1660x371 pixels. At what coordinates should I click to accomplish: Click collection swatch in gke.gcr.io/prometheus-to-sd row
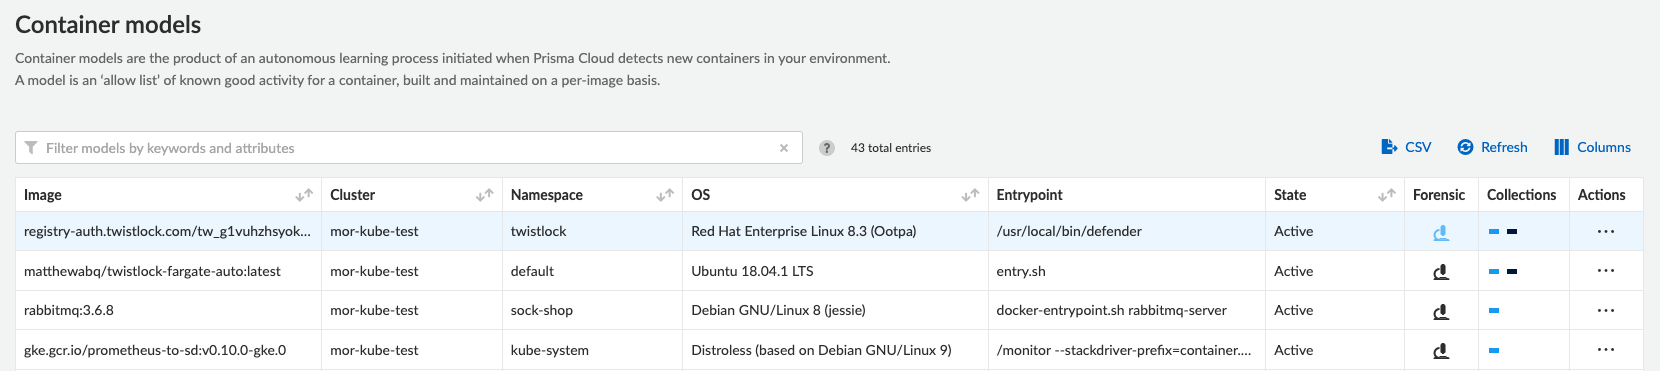click(x=1494, y=350)
